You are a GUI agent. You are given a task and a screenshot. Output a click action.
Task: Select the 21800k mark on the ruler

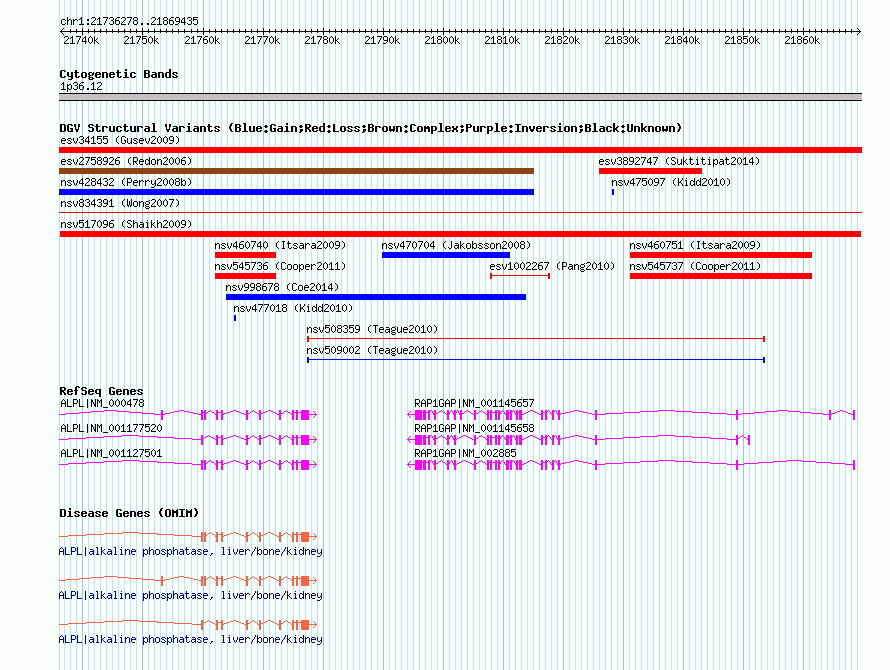tap(442, 40)
